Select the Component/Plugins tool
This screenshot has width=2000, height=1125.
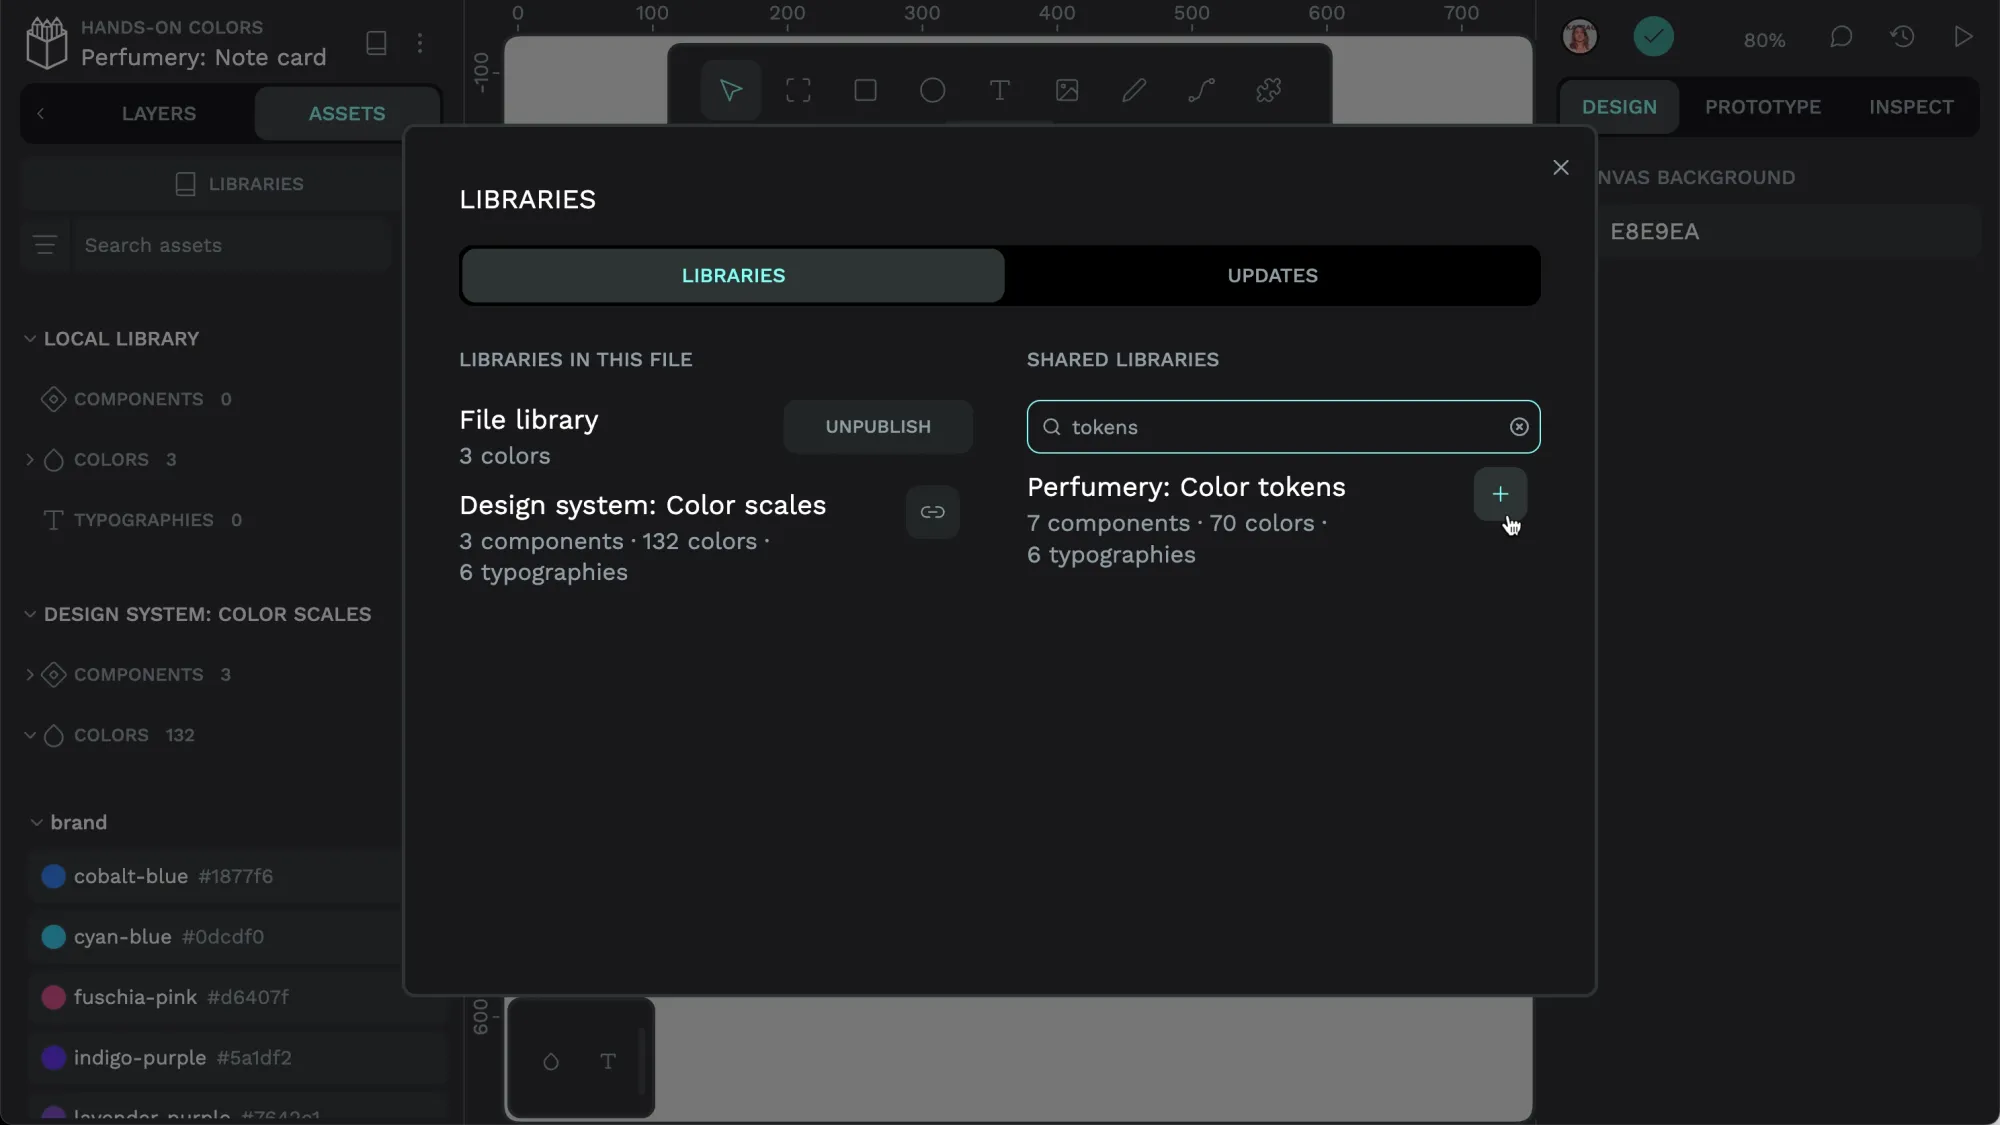[1268, 91]
